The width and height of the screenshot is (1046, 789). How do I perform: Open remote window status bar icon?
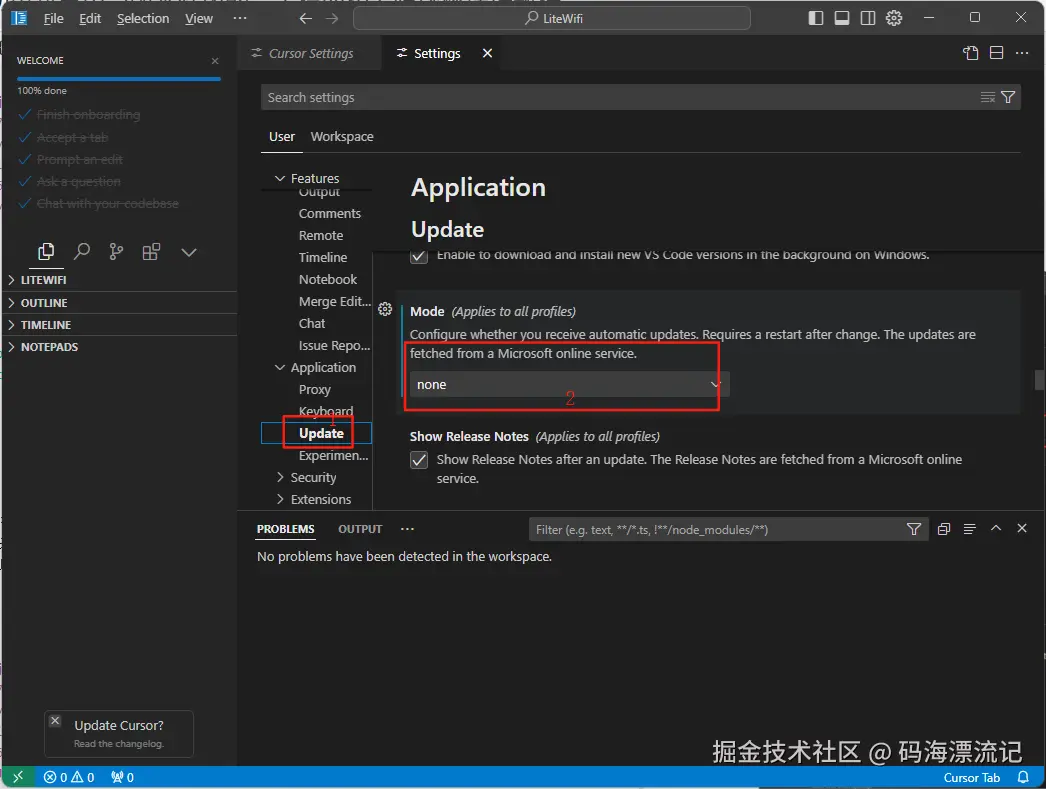[x=18, y=777]
